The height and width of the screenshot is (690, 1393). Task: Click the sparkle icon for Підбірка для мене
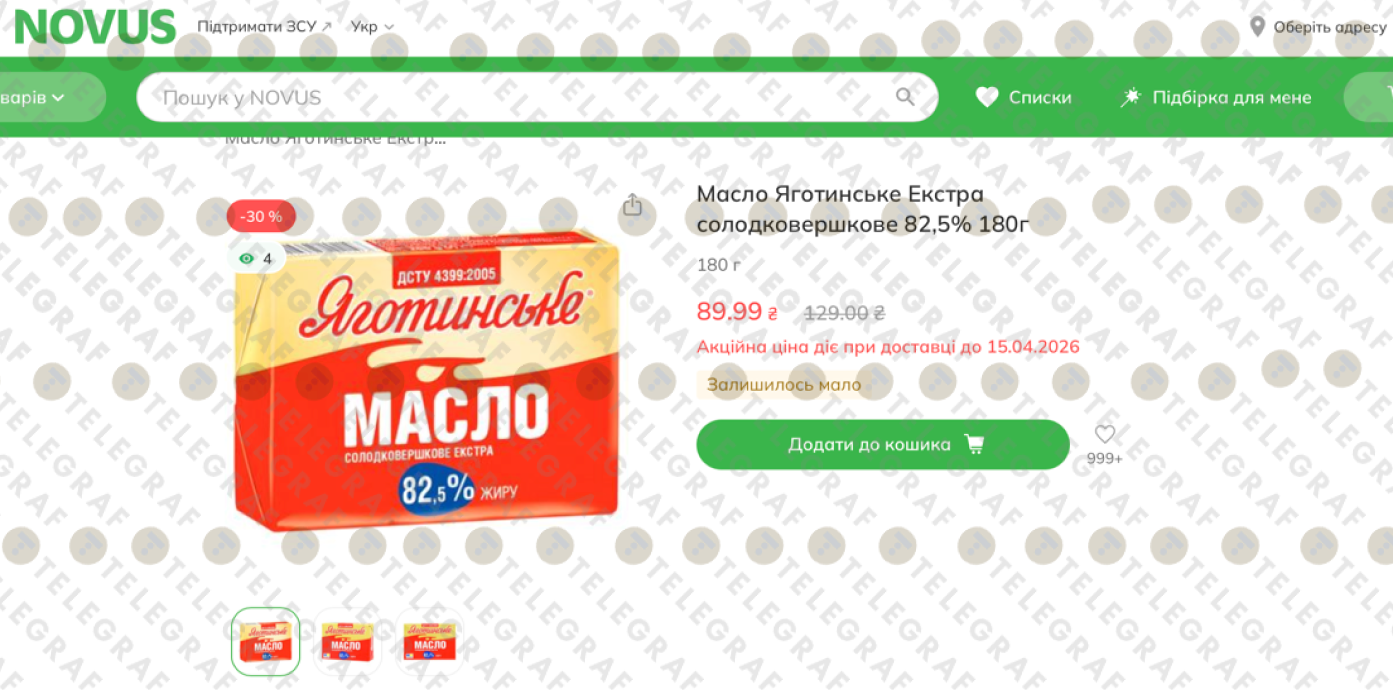1130,97
